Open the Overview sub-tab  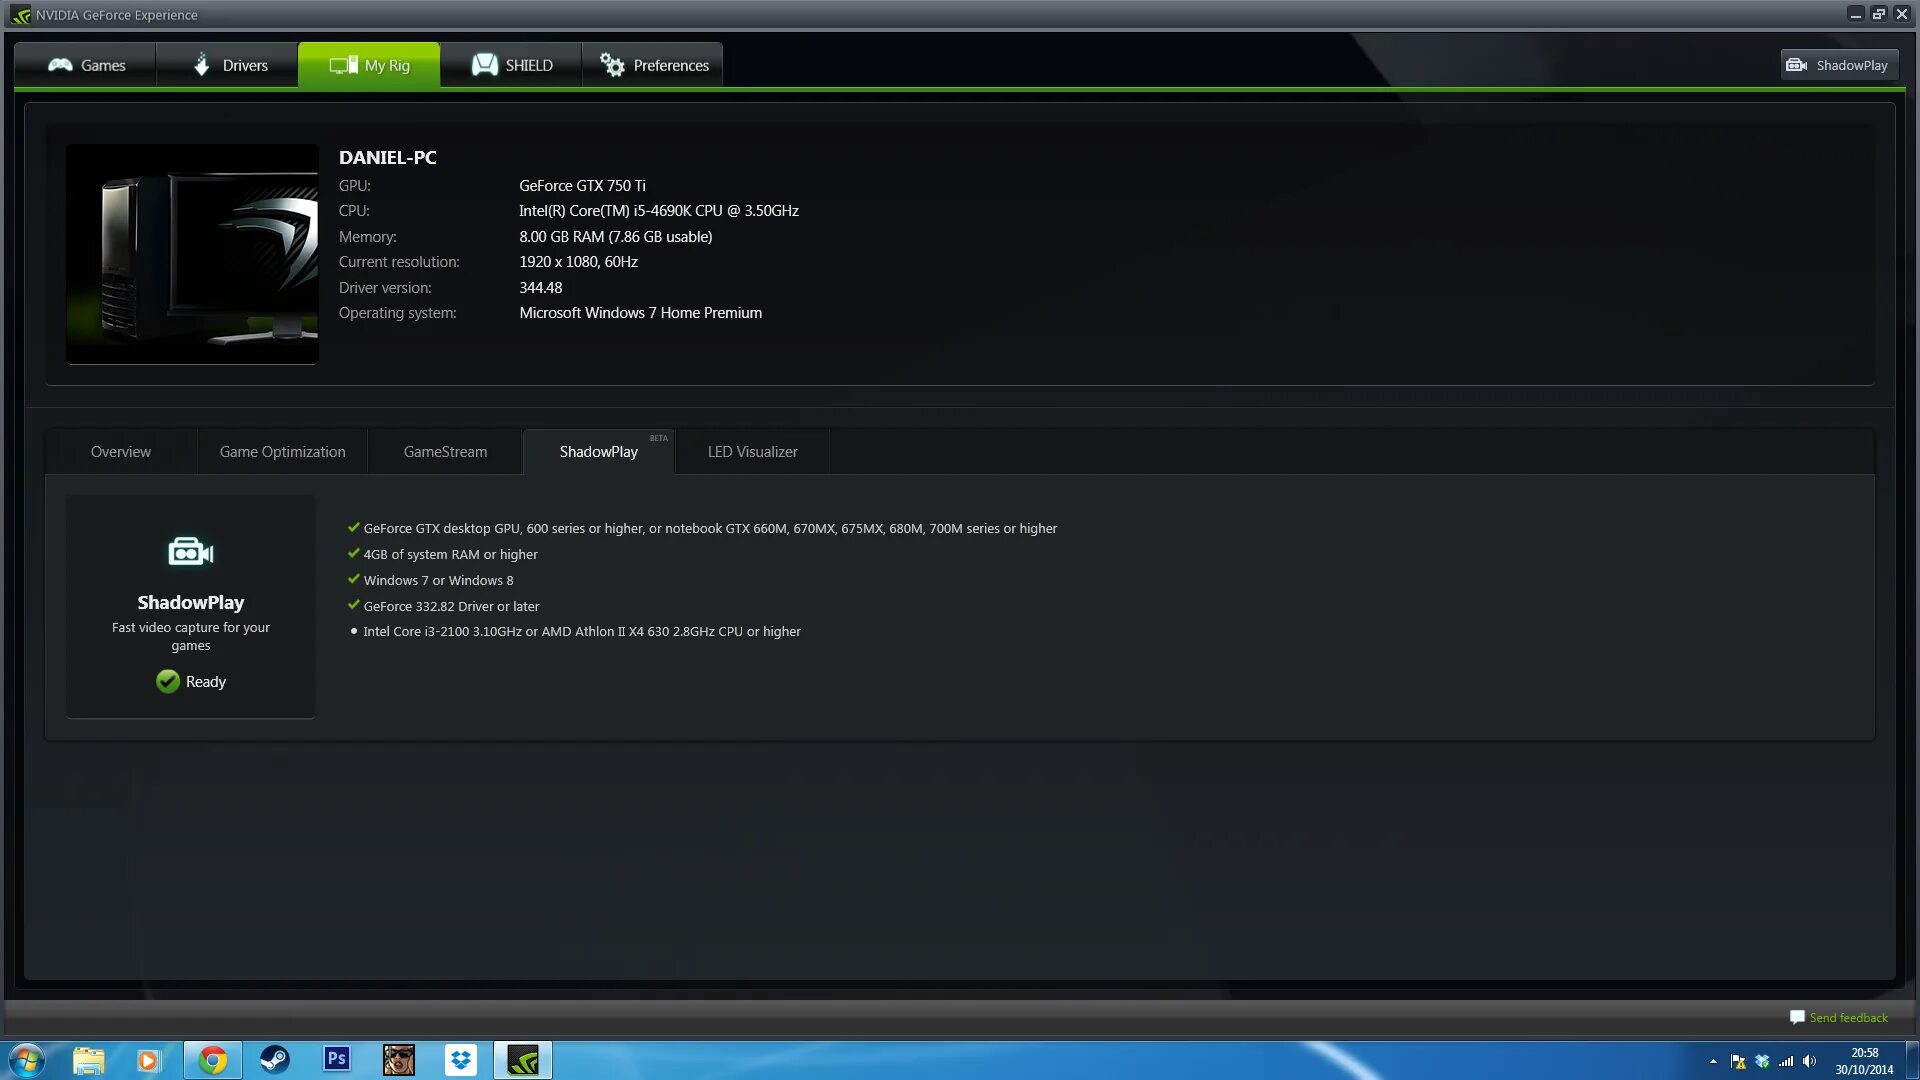121,452
